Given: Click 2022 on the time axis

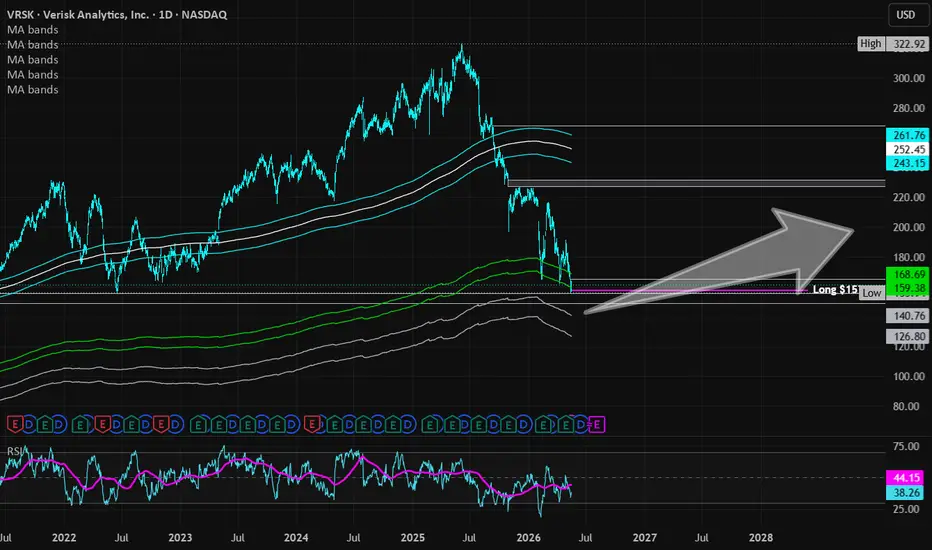Looking at the screenshot, I should click(x=64, y=538).
